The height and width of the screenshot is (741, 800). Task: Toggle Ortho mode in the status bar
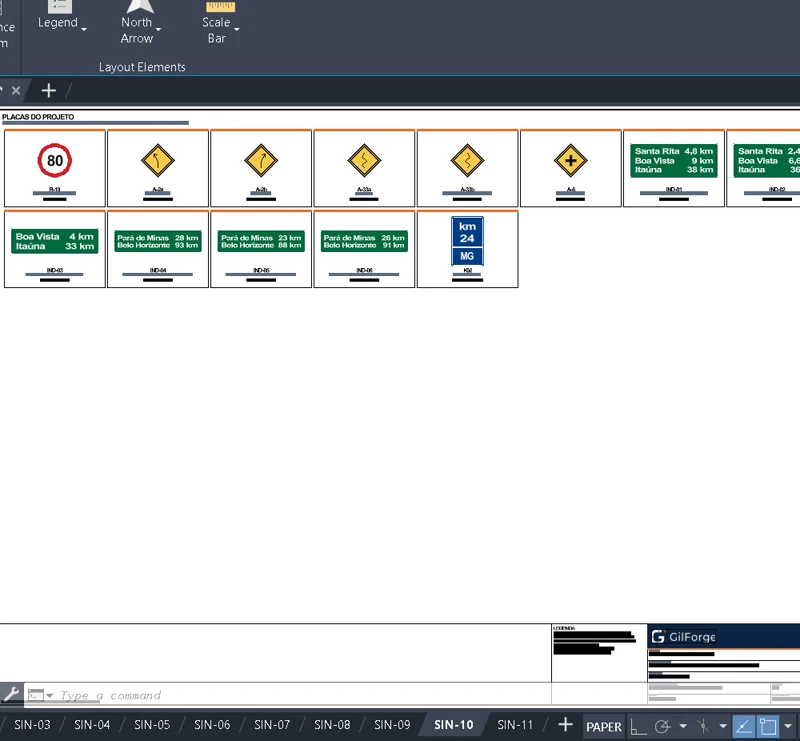click(x=638, y=726)
